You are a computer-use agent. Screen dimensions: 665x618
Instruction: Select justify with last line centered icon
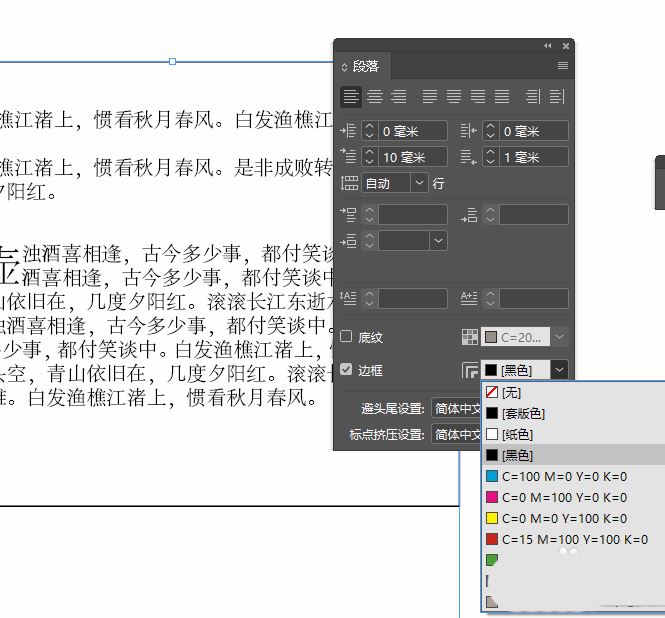[x=454, y=96]
